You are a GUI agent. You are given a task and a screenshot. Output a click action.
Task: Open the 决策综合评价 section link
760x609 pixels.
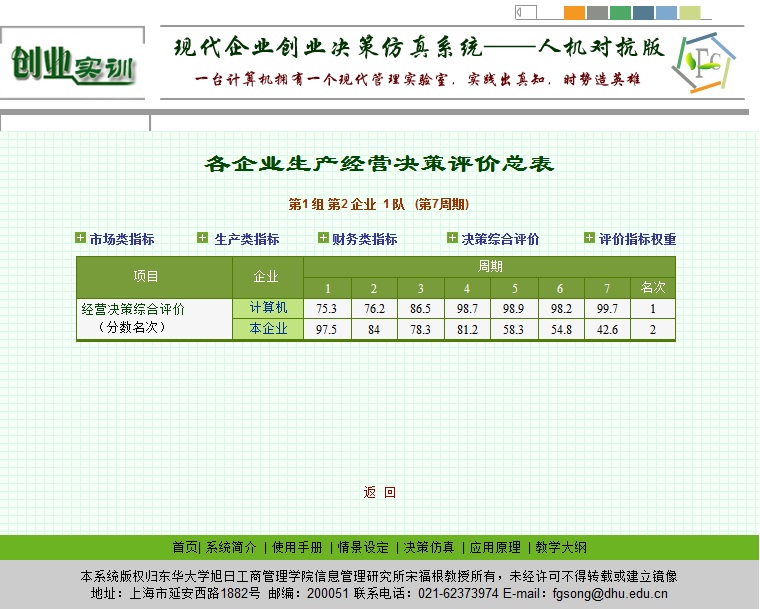500,239
